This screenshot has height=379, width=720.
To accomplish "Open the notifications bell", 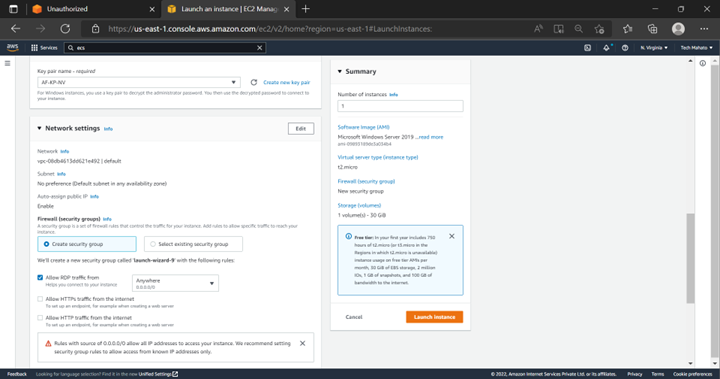I will [x=606, y=48].
